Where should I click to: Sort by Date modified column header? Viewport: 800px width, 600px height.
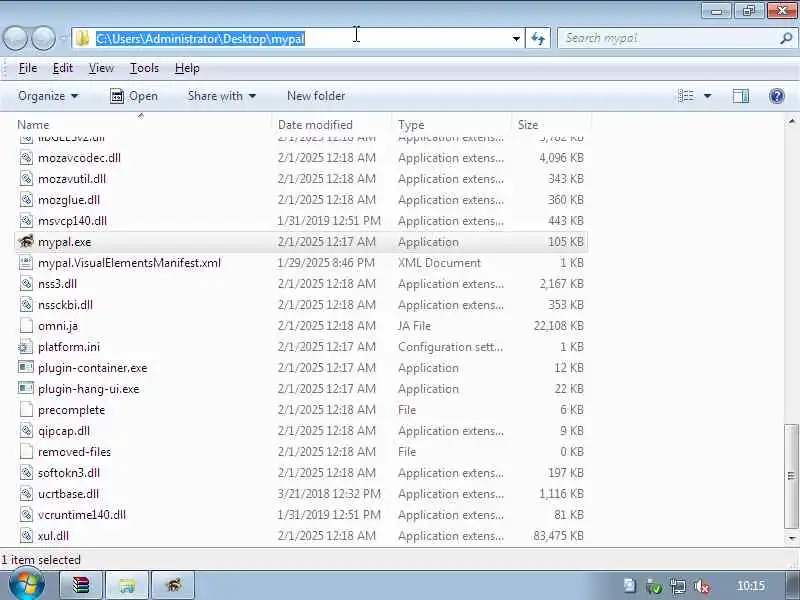(x=315, y=124)
